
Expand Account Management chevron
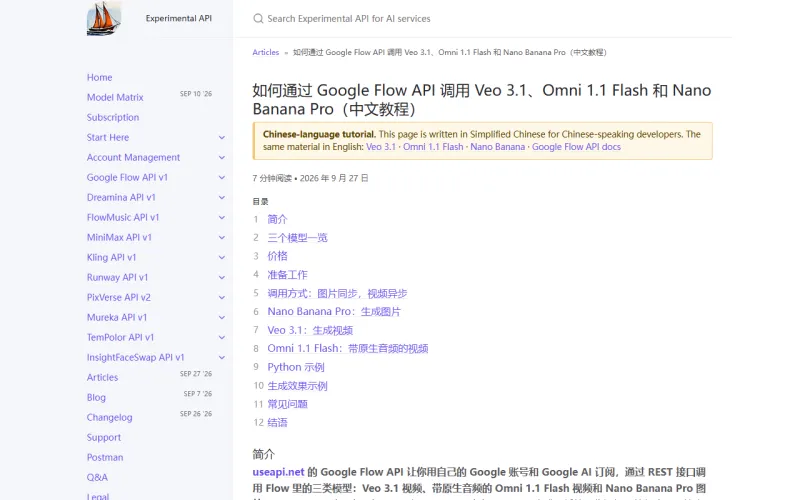(222, 158)
